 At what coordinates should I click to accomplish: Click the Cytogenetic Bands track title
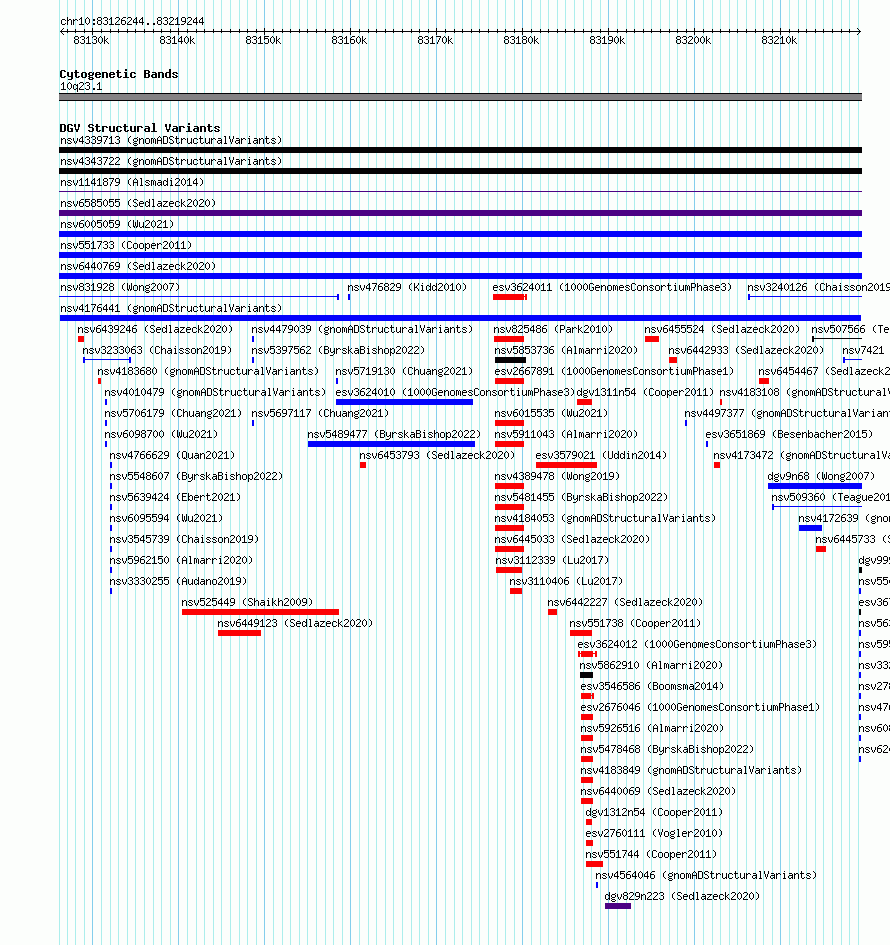click(x=119, y=74)
